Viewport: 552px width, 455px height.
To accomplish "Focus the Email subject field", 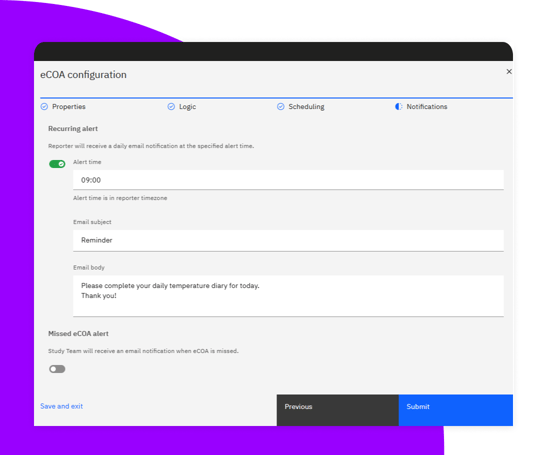I will [x=288, y=241].
